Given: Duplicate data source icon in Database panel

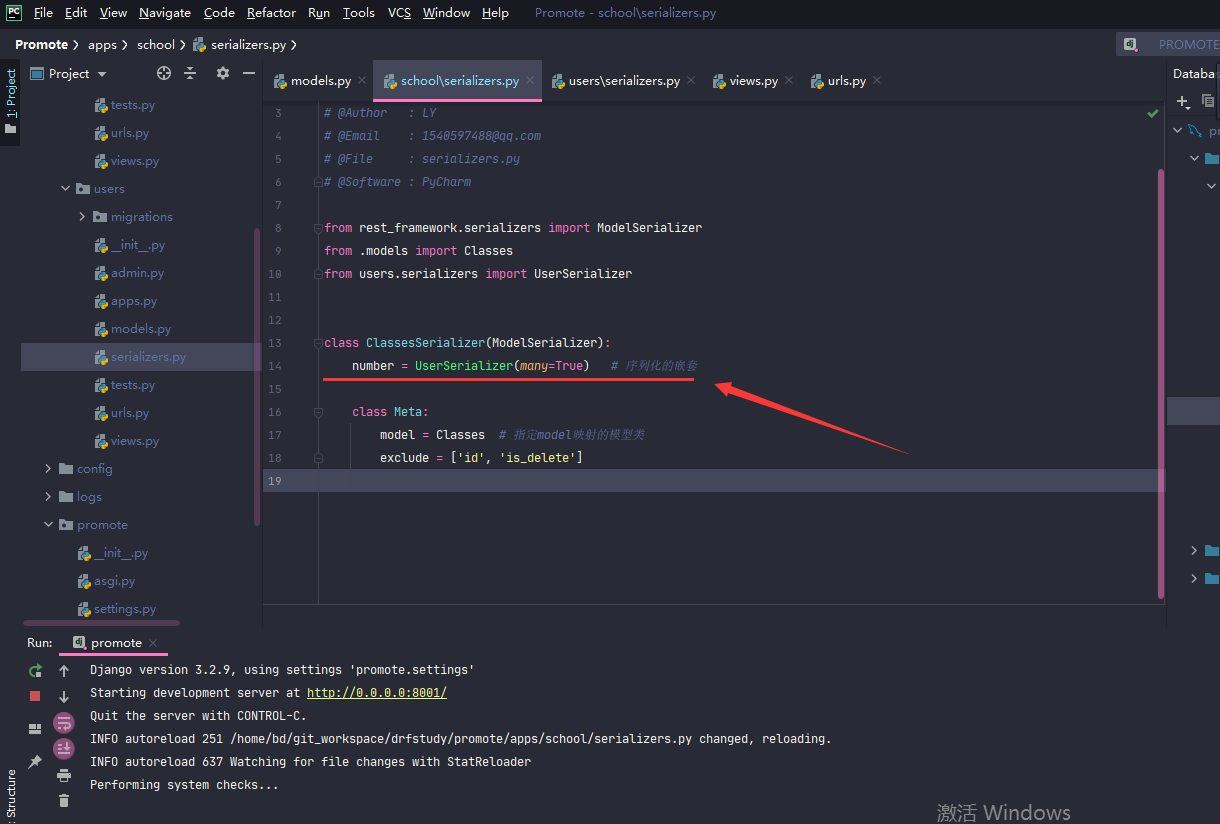Looking at the screenshot, I should pos(1208,101).
